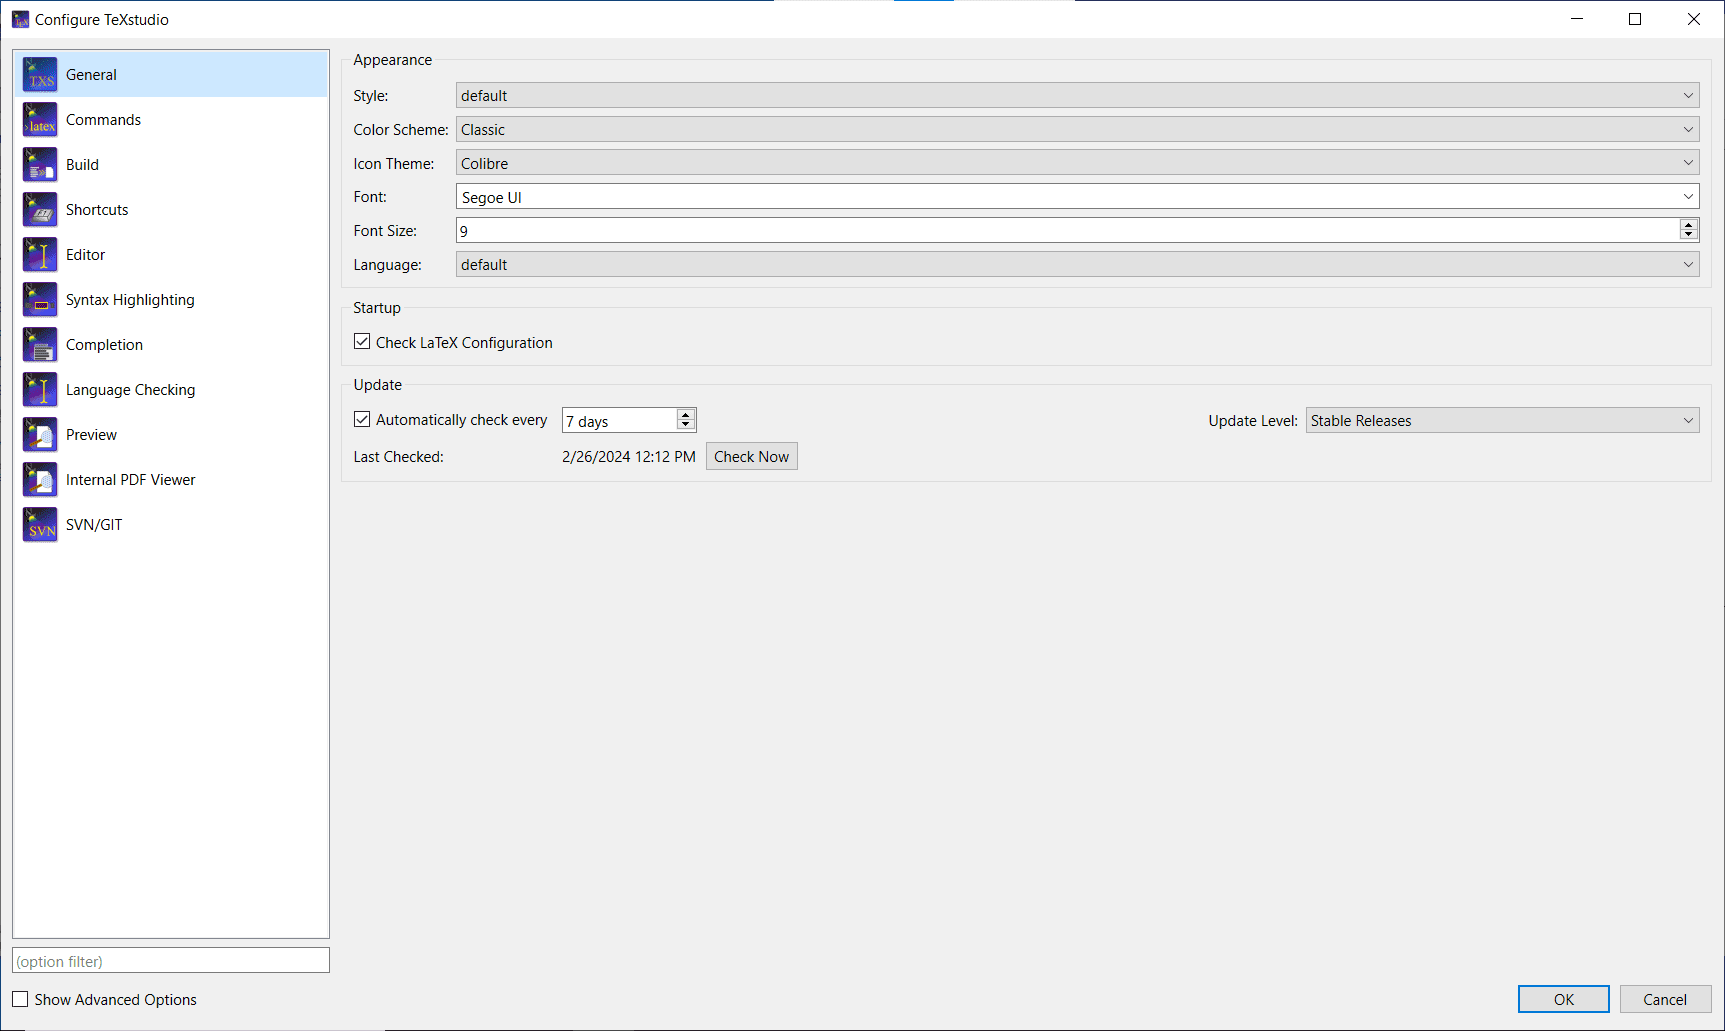The width and height of the screenshot is (1725, 1031).
Task: Open the Font combo box list
Action: (x=1688, y=197)
